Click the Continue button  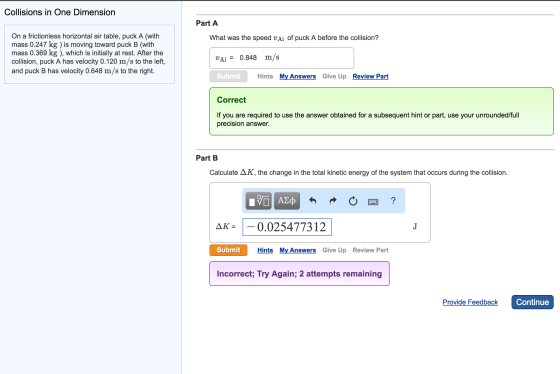pyautogui.click(x=532, y=302)
